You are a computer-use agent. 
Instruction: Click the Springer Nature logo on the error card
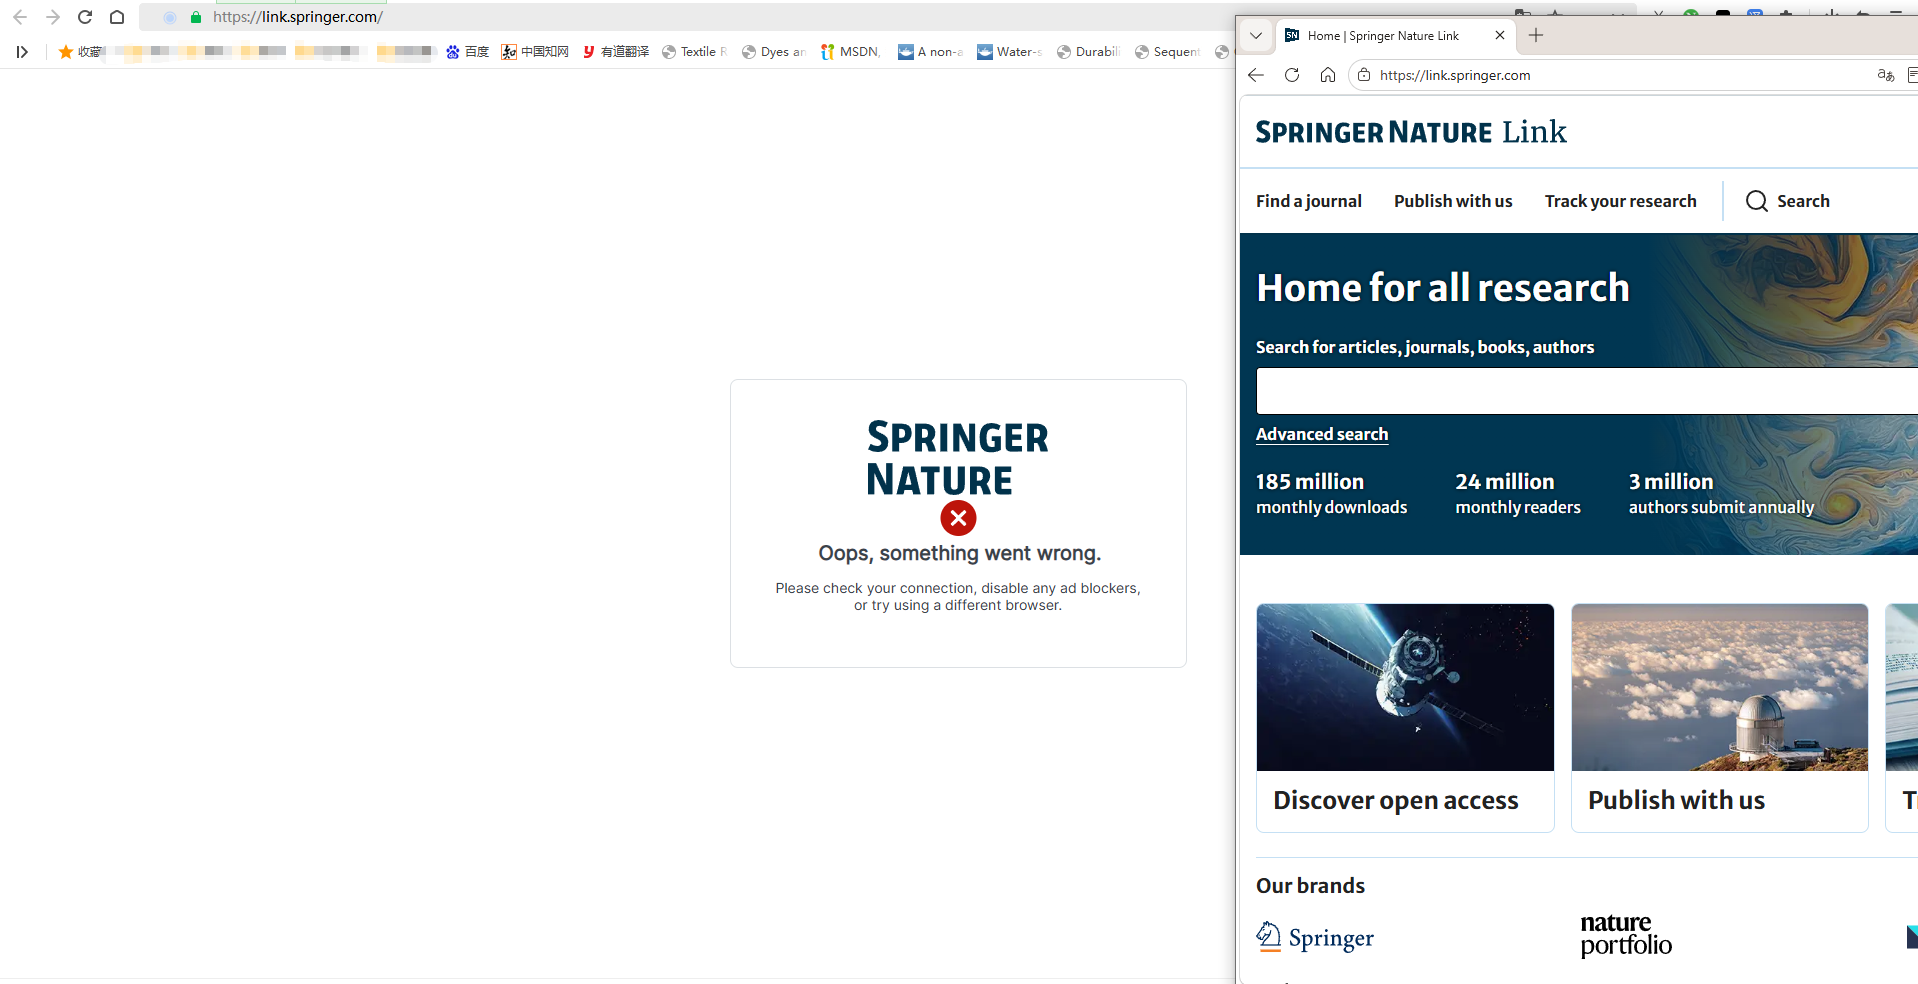coord(958,458)
